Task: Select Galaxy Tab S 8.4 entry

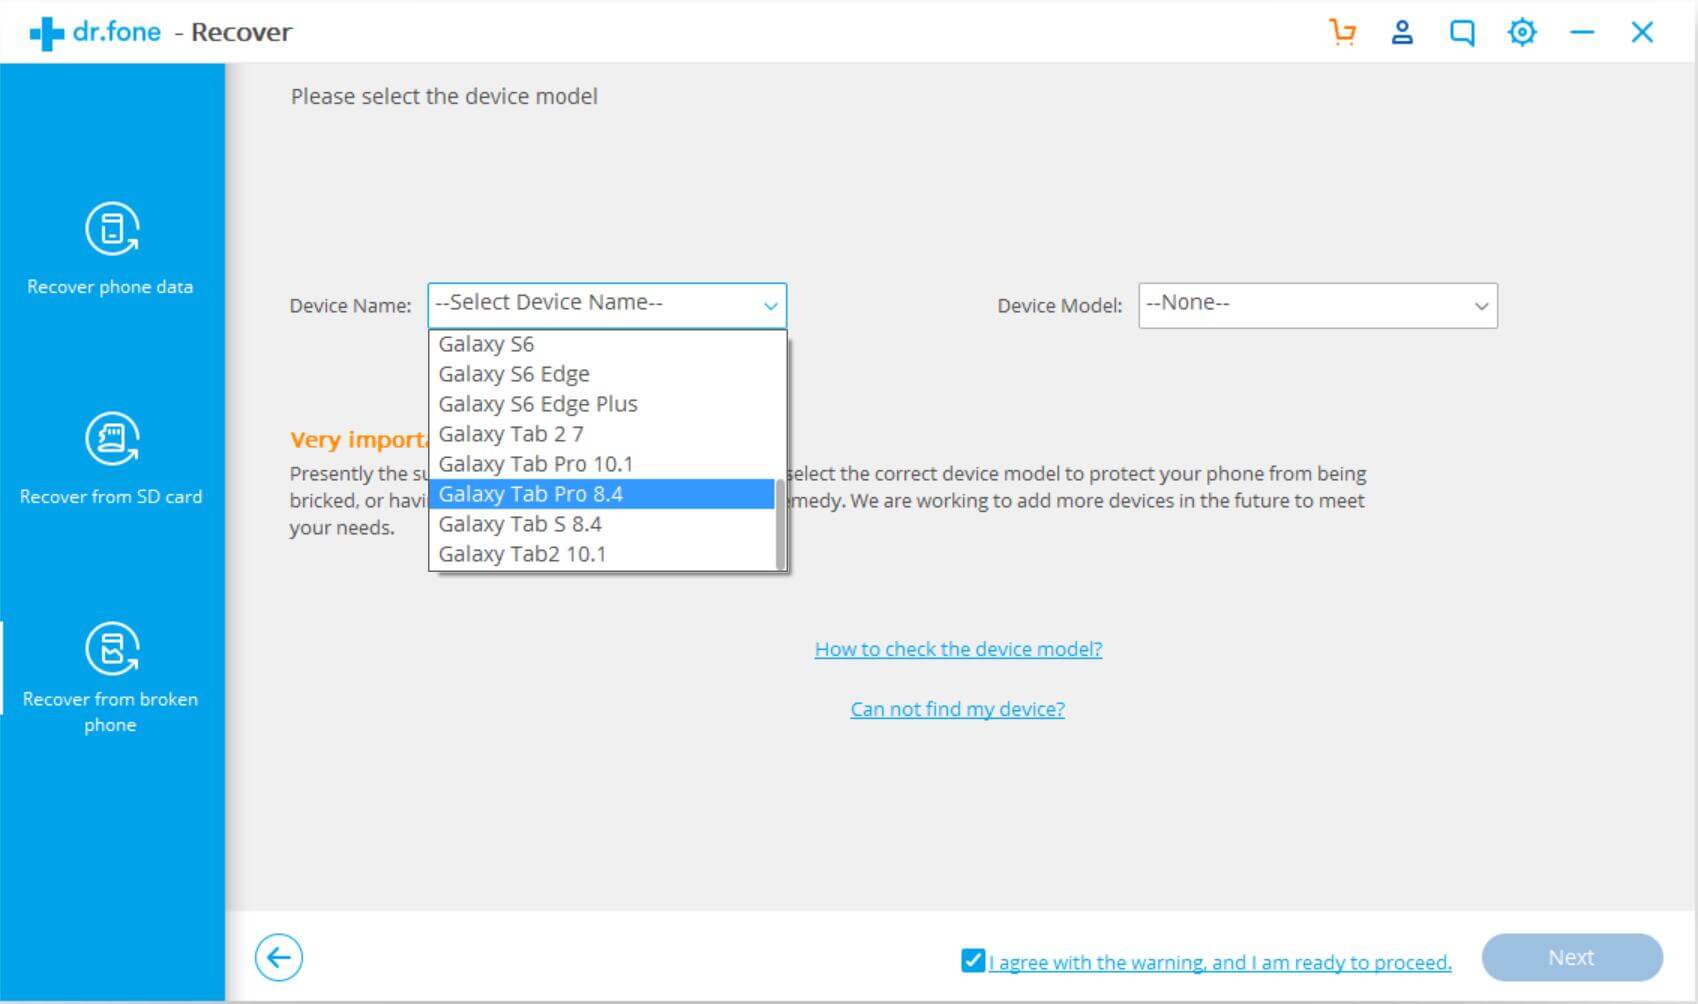Action: click(602, 524)
